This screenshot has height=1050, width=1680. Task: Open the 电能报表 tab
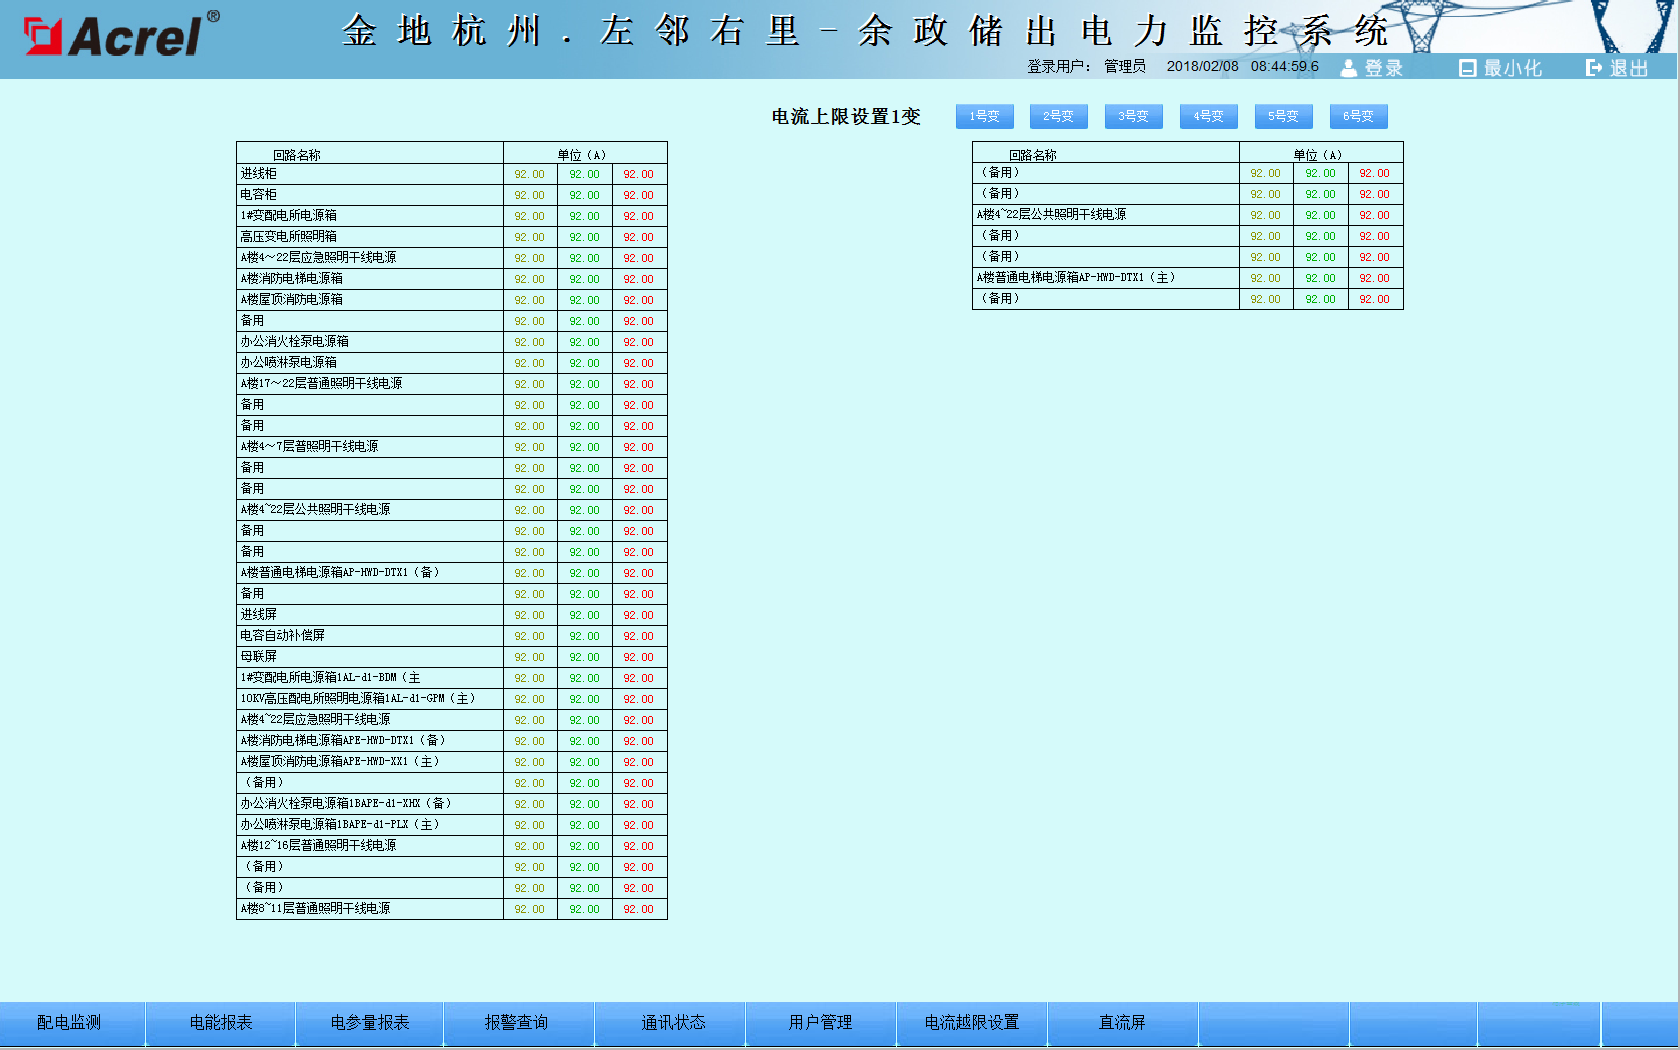[x=221, y=1022]
